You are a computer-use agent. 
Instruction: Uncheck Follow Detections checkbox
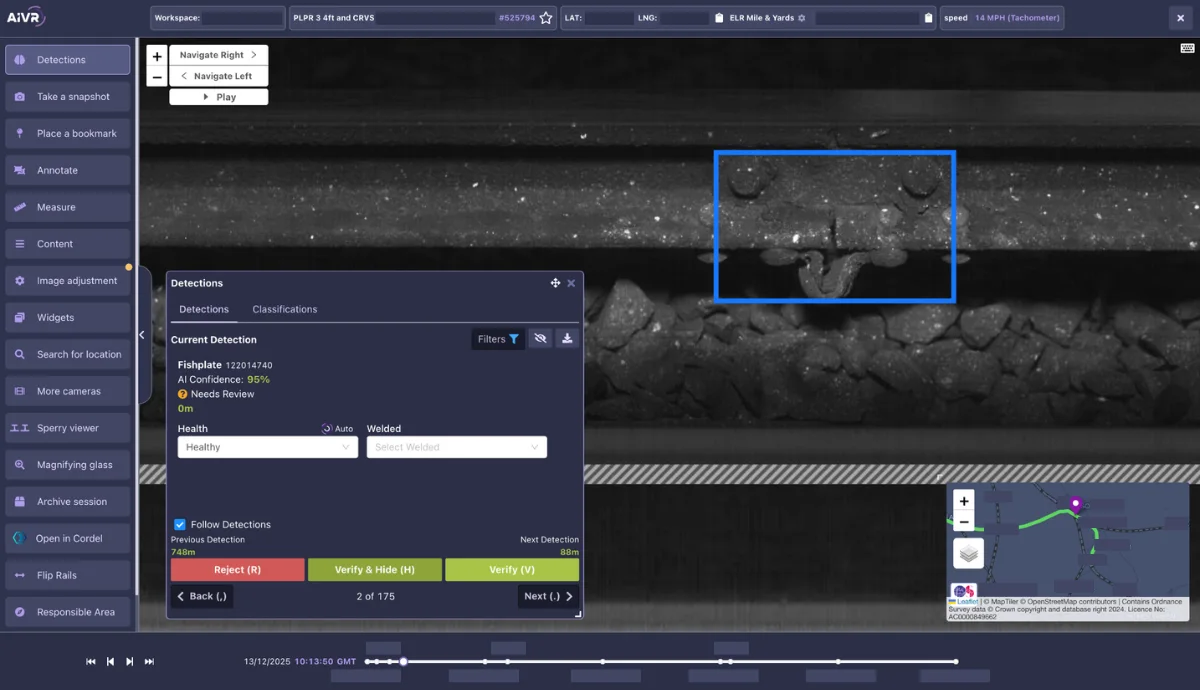coord(180,524)
